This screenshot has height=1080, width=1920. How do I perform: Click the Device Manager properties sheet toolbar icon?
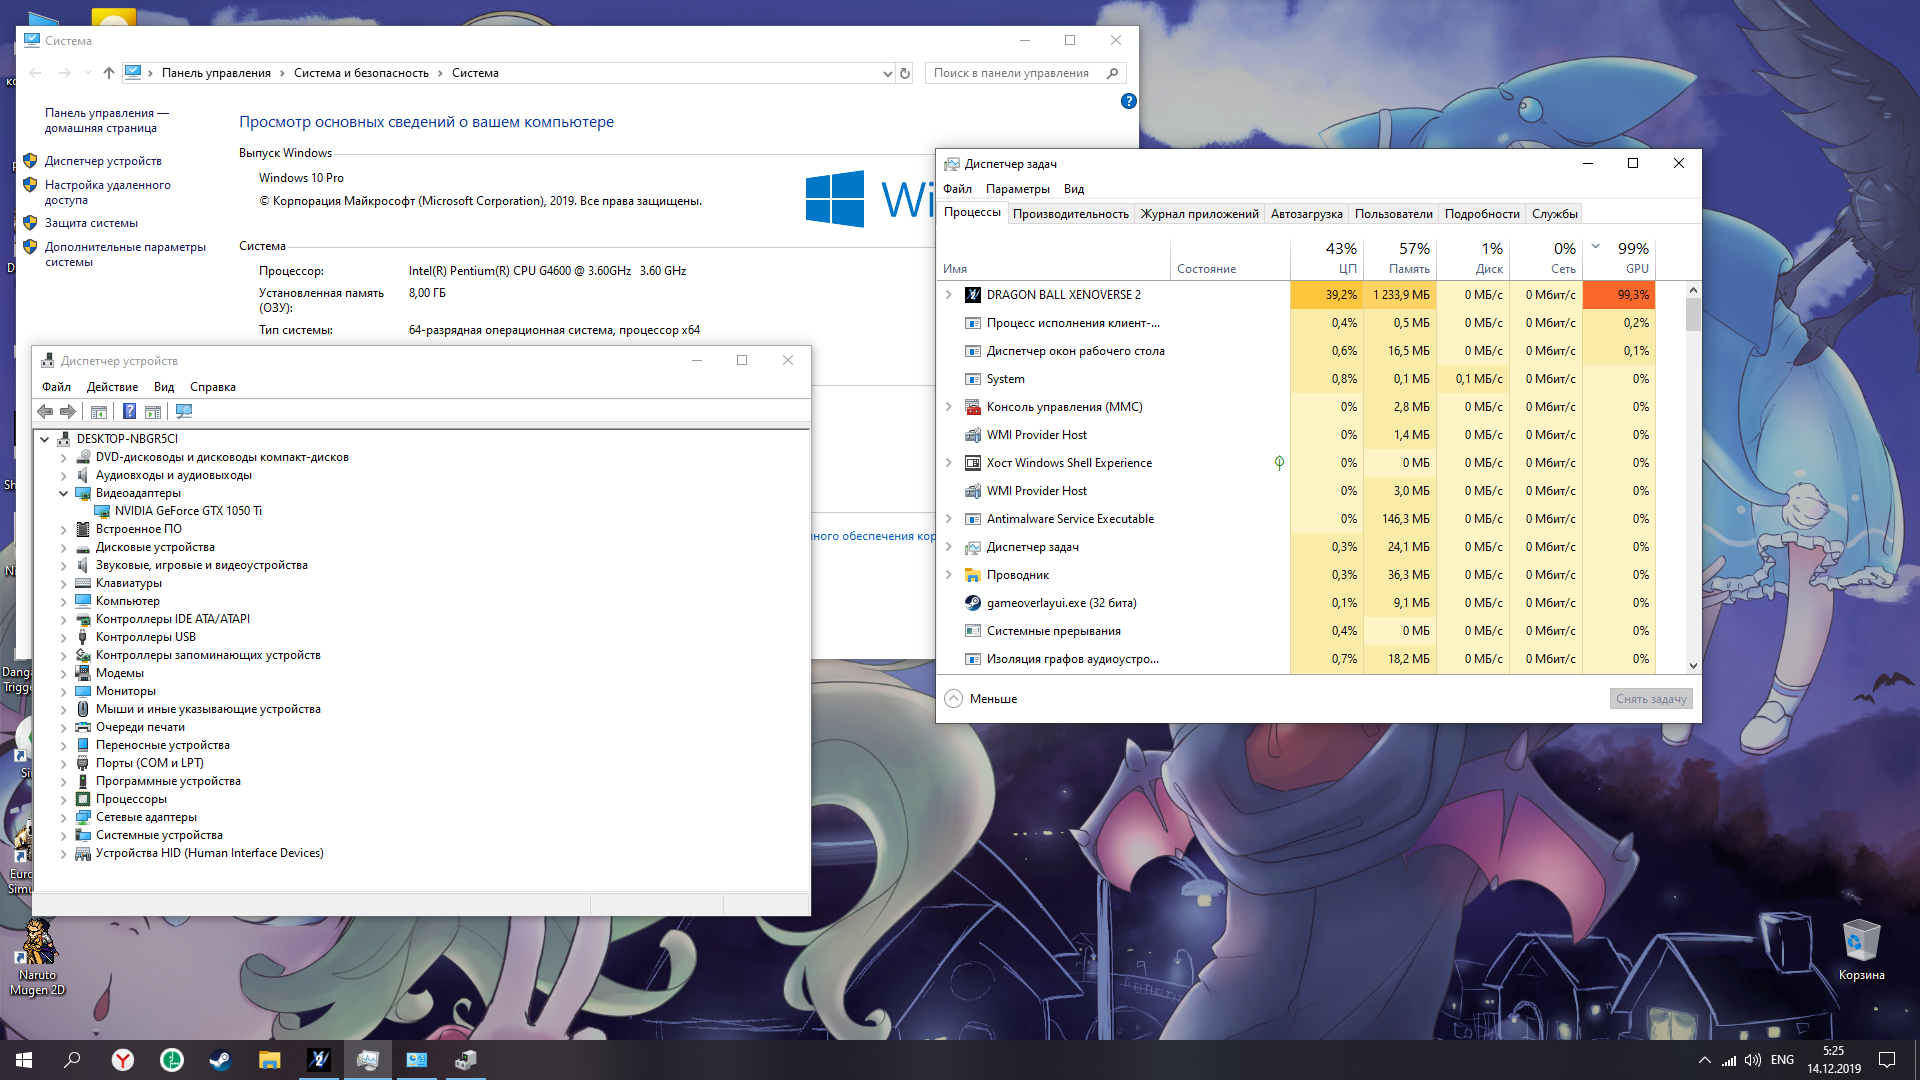[153, 411]
